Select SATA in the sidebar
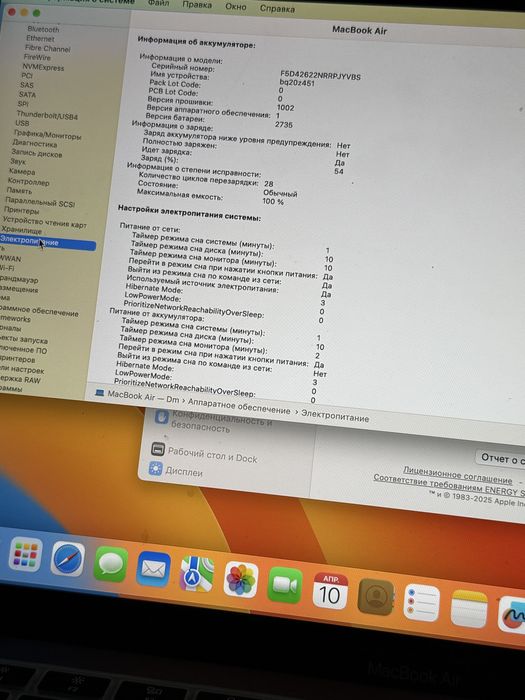 click(x=27, y=94)
